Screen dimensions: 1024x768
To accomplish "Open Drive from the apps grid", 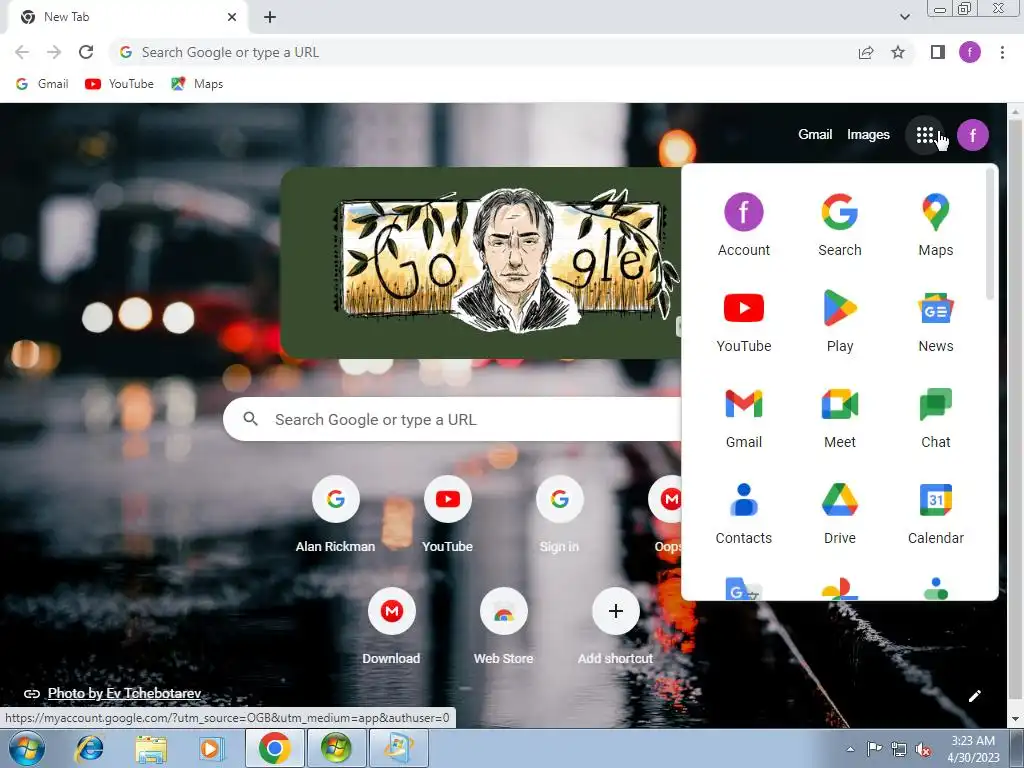I will pos(839,512).
